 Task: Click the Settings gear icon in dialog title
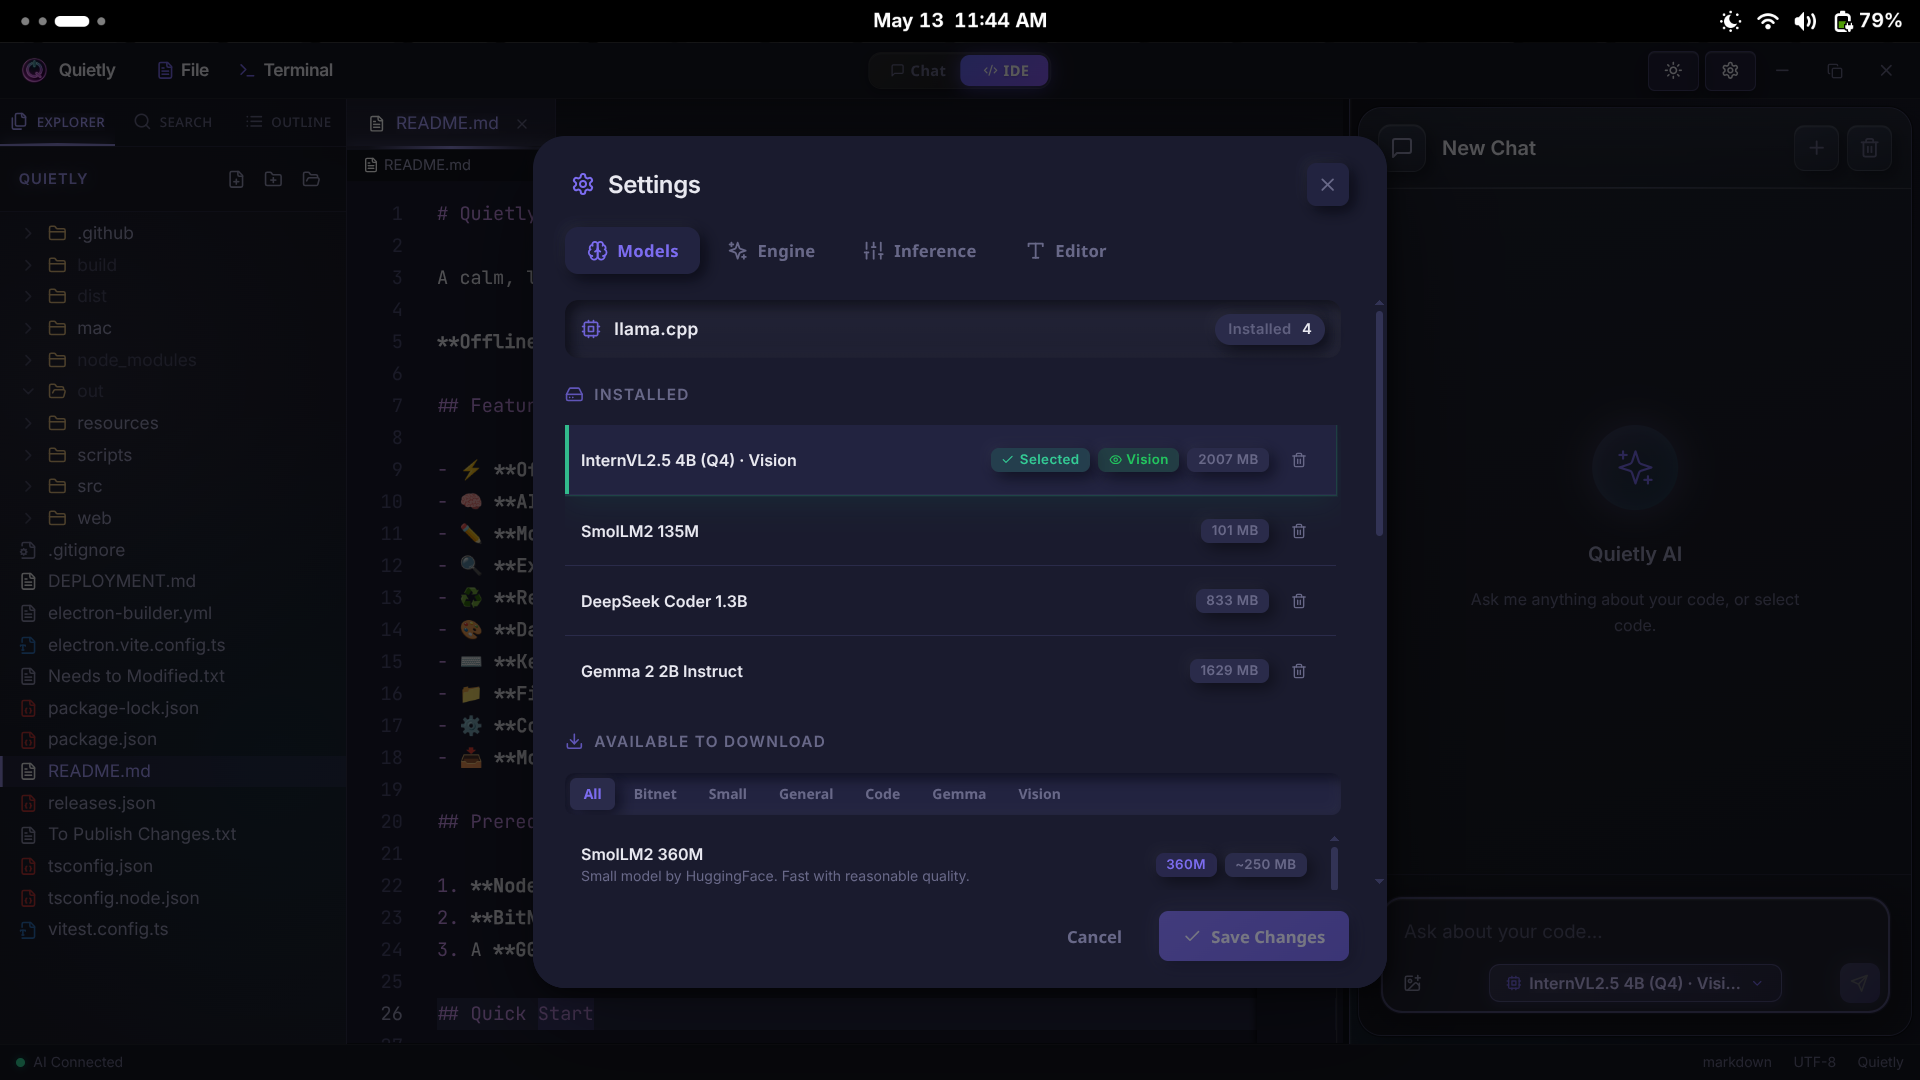click(583, 185)
